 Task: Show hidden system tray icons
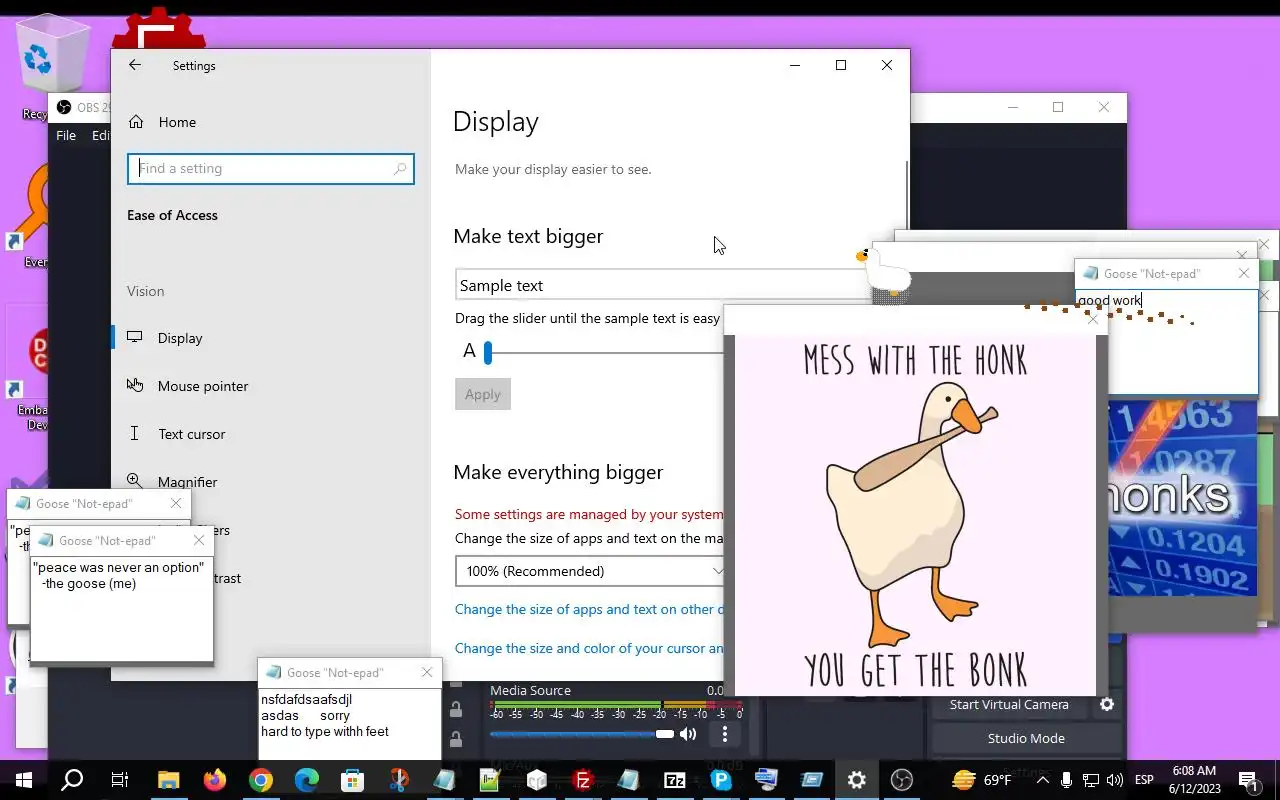(1042, 780)
